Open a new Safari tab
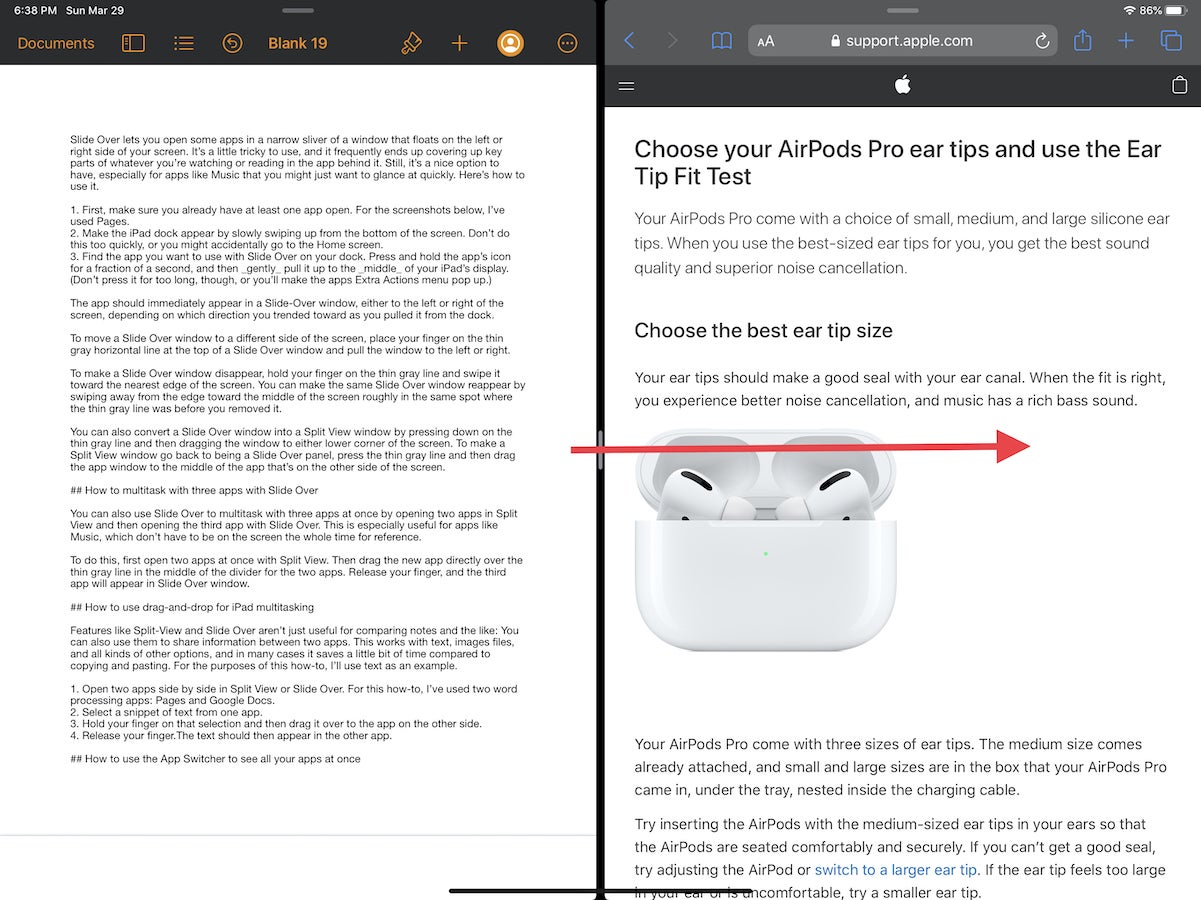The image size is (1201, 900). [x=1126, y=41]
